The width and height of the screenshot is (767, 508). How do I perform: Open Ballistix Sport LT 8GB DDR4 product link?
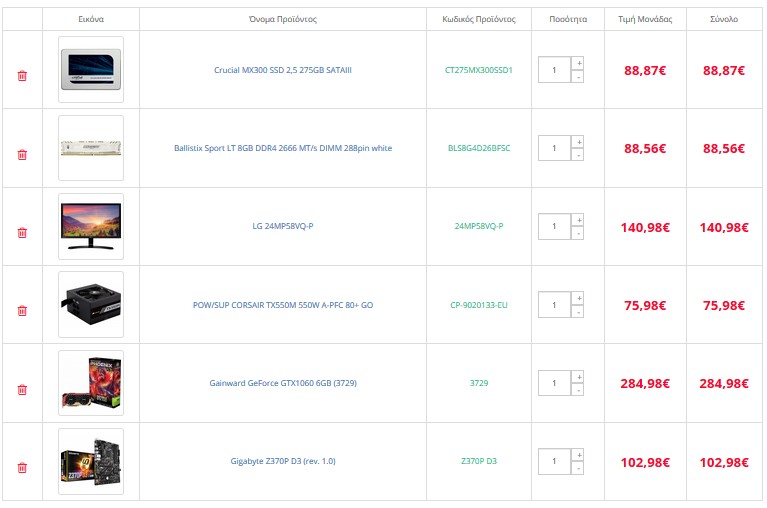coord(283,148)
